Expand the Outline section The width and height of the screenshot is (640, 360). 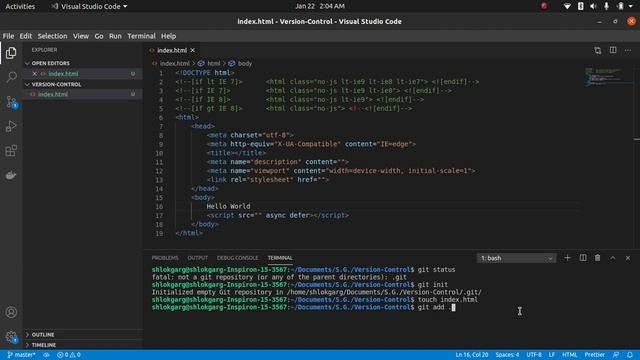pos(42,335)
